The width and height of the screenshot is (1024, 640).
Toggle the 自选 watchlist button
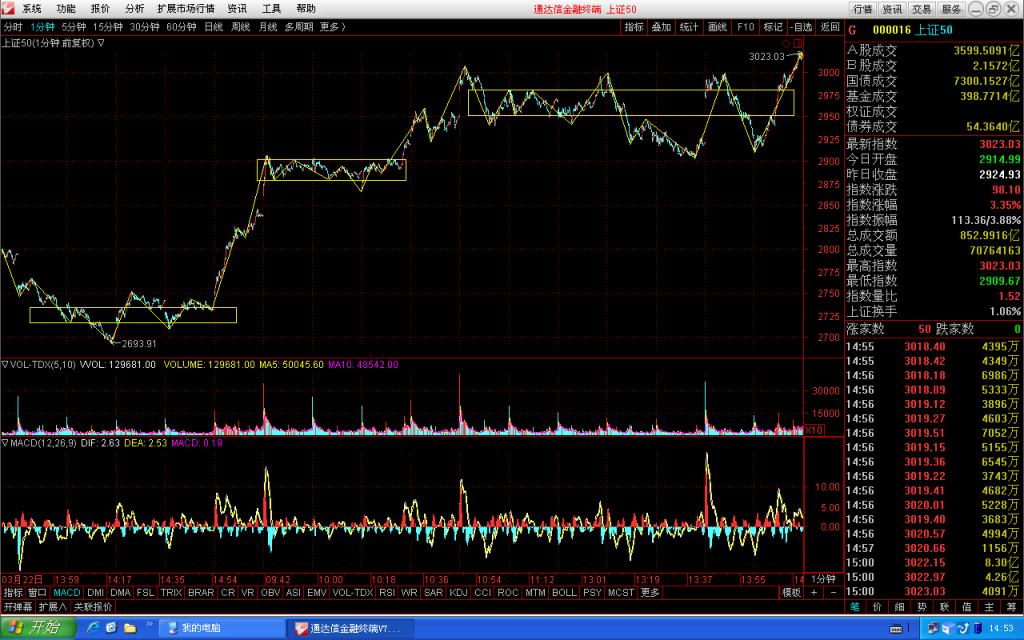point(801,27)
